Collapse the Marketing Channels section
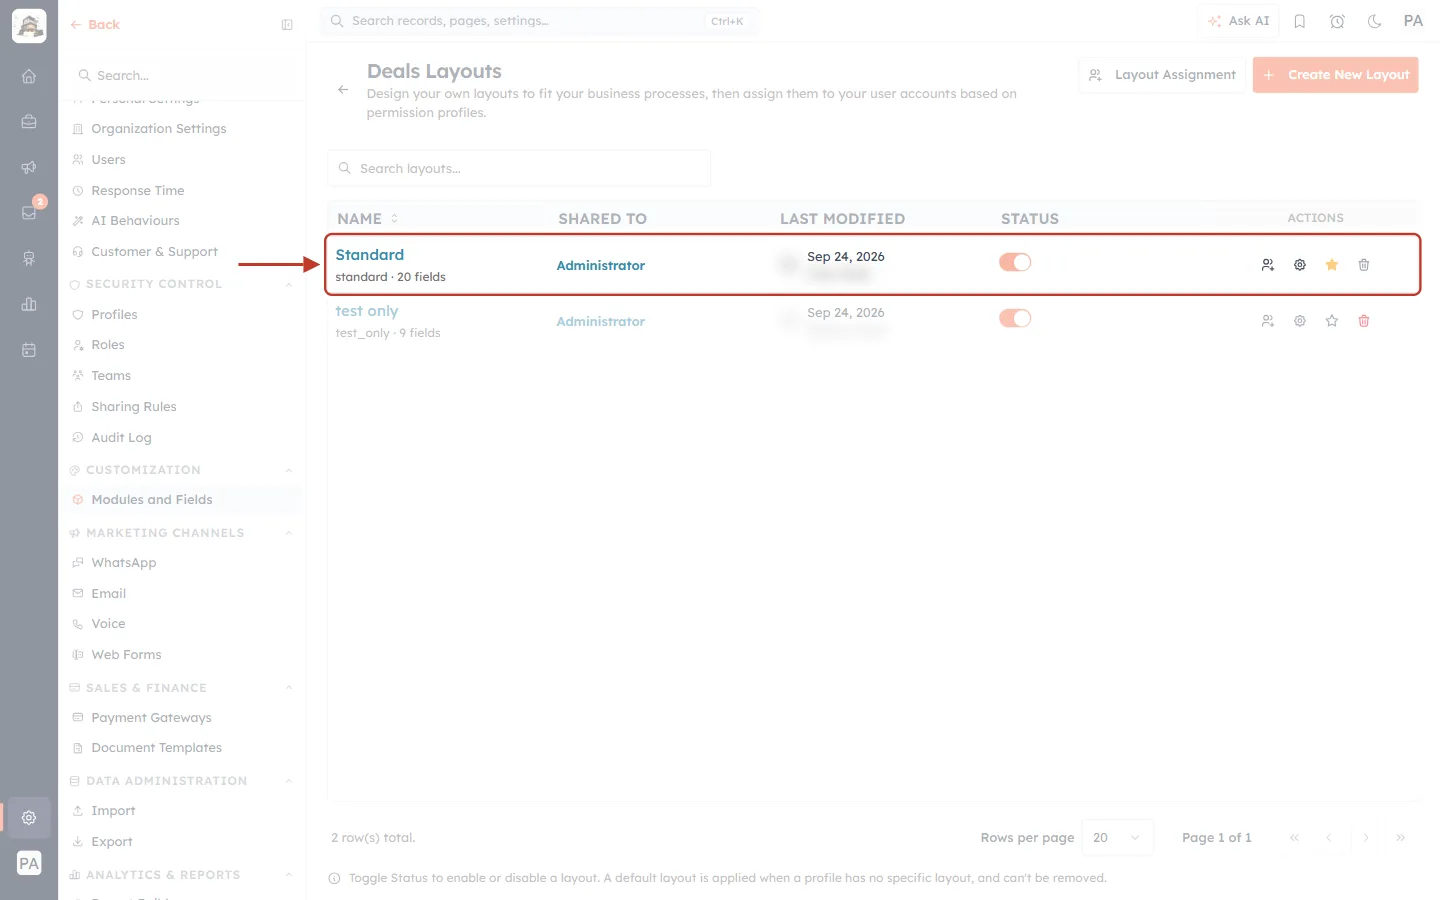Image resolution: width=1440 pixels, height=900 pixels. pos(289,534)
